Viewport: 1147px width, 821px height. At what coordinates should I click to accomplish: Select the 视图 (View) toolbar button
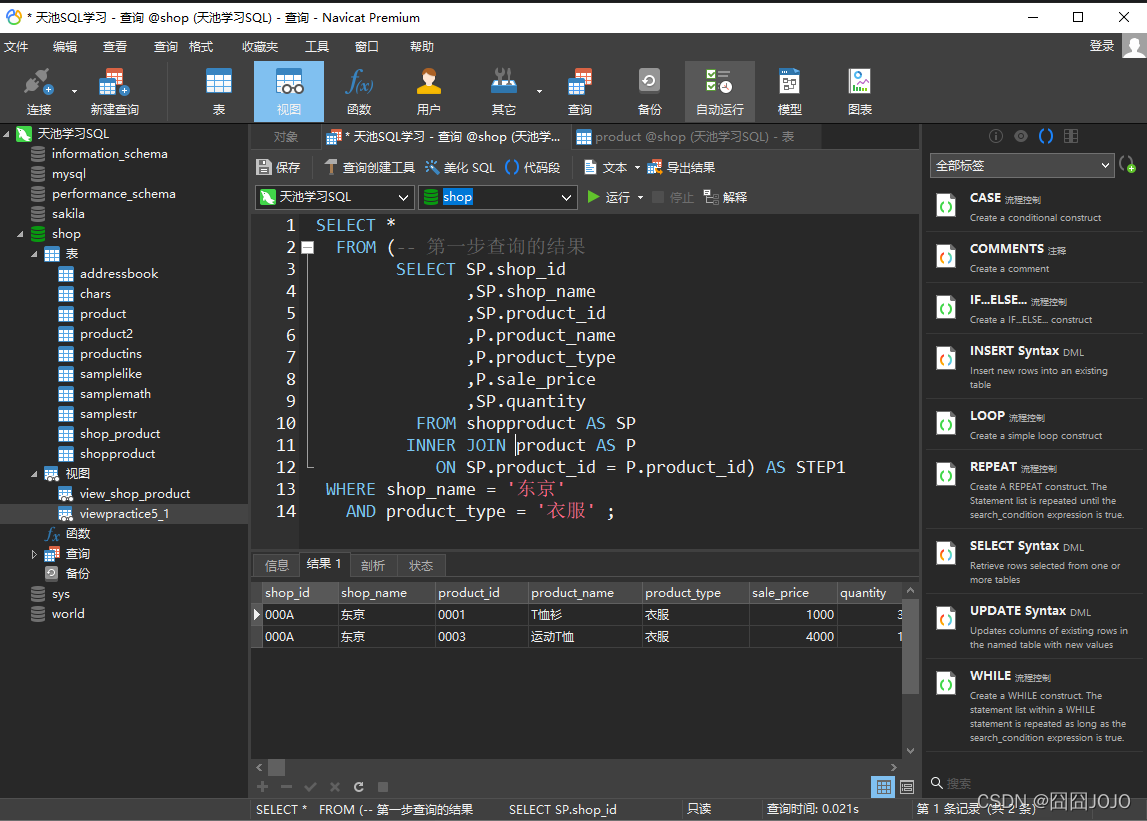[289, 91]
